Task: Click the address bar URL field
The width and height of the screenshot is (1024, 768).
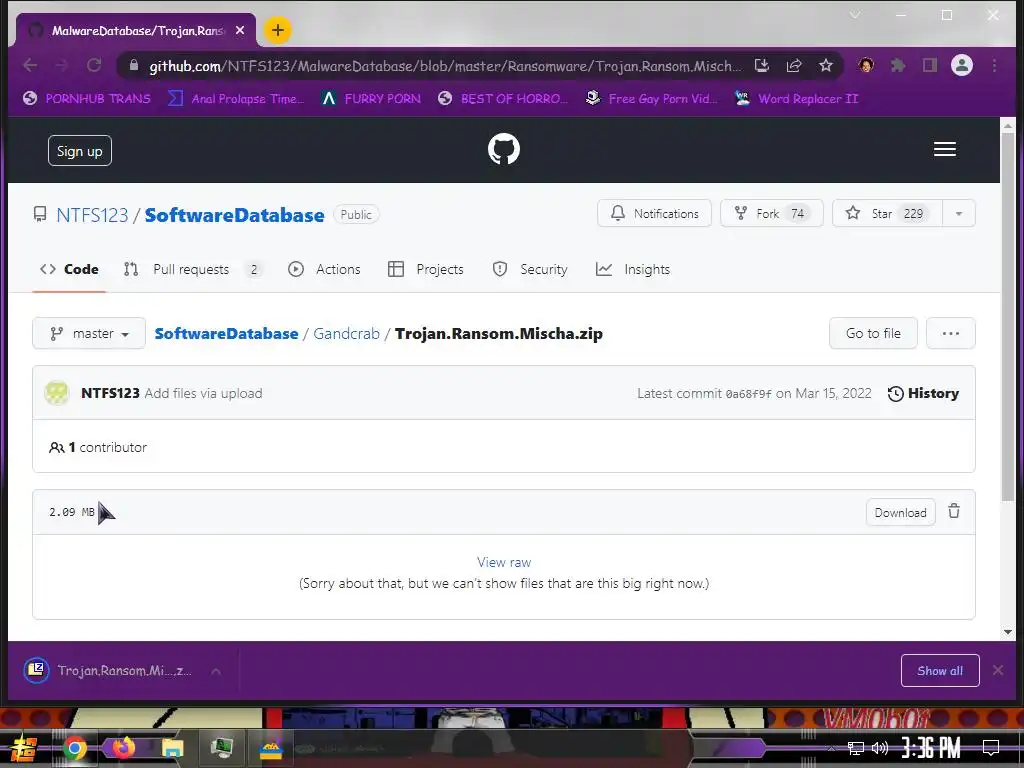Action: (444, 66)
